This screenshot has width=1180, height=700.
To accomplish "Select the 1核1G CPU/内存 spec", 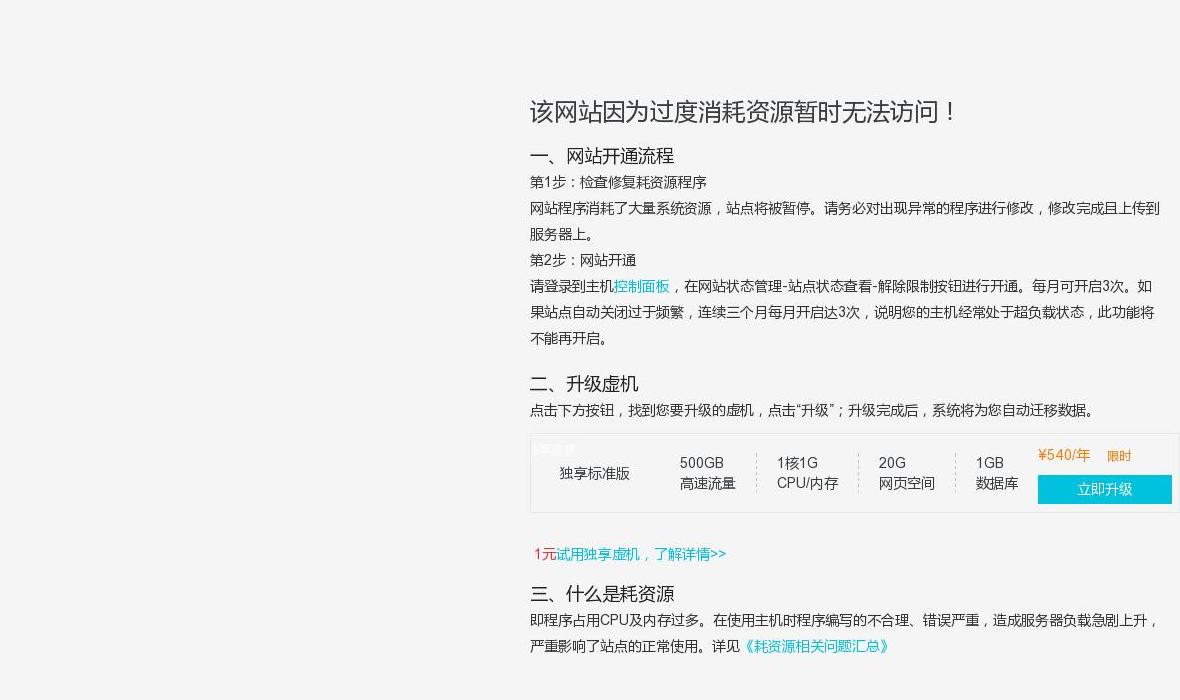I will click(807, 473).
